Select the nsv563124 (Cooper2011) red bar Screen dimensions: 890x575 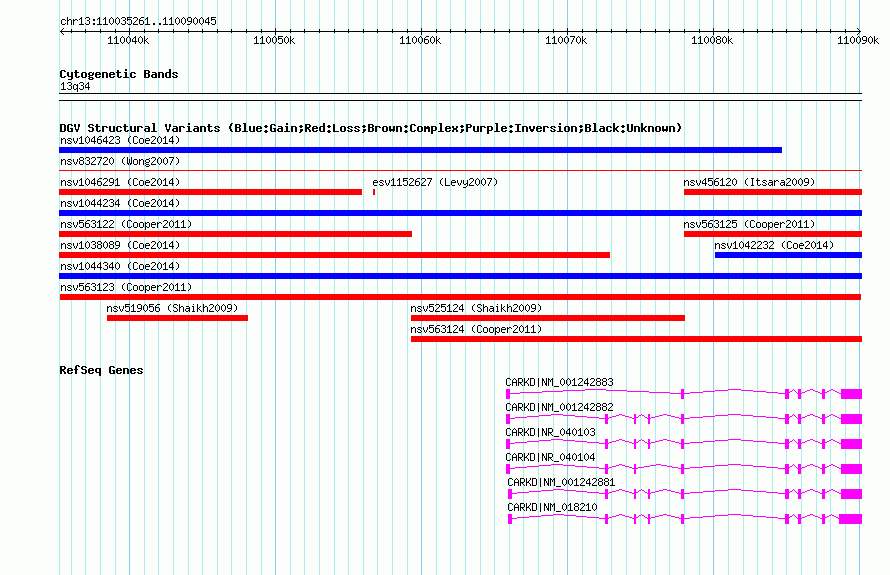pos(636,339)
